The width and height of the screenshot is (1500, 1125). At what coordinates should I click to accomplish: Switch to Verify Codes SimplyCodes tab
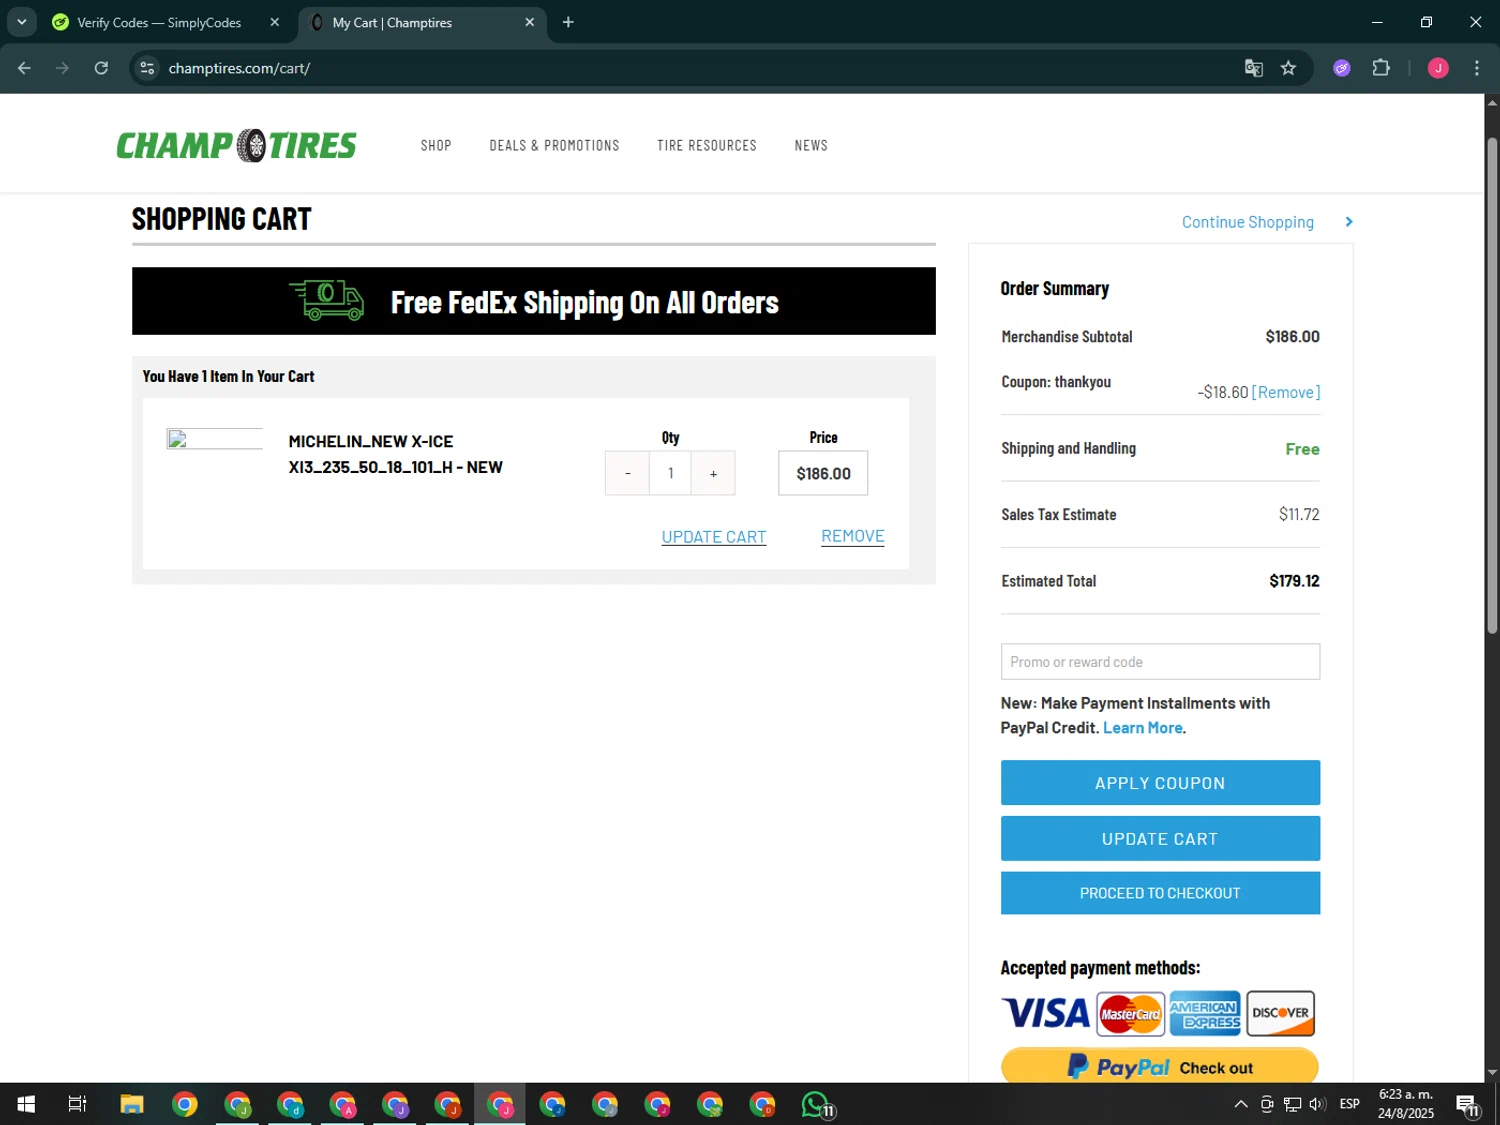click(160, 23)
